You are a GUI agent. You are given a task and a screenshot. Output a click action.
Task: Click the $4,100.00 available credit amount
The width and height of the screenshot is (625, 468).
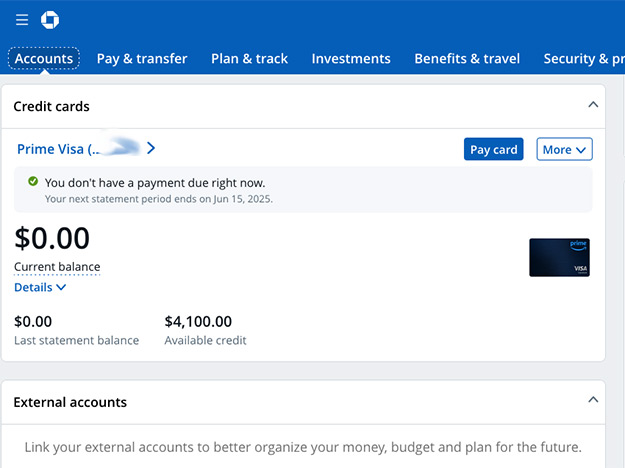198,322
